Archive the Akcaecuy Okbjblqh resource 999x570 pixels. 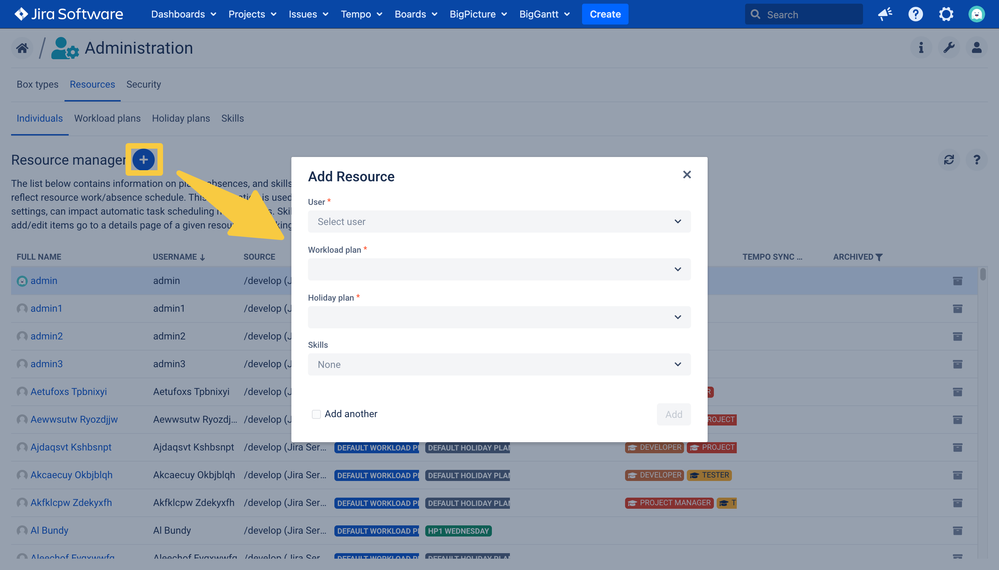point(958,475)
